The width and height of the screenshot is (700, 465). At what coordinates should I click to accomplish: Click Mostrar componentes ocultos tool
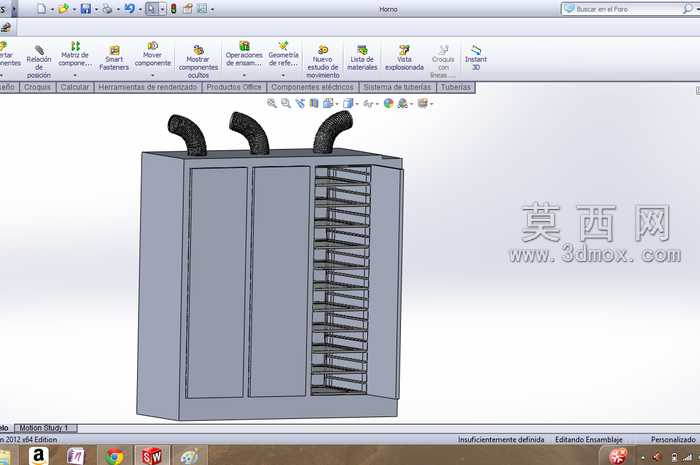pyautogui.click(x=198, y=62)
